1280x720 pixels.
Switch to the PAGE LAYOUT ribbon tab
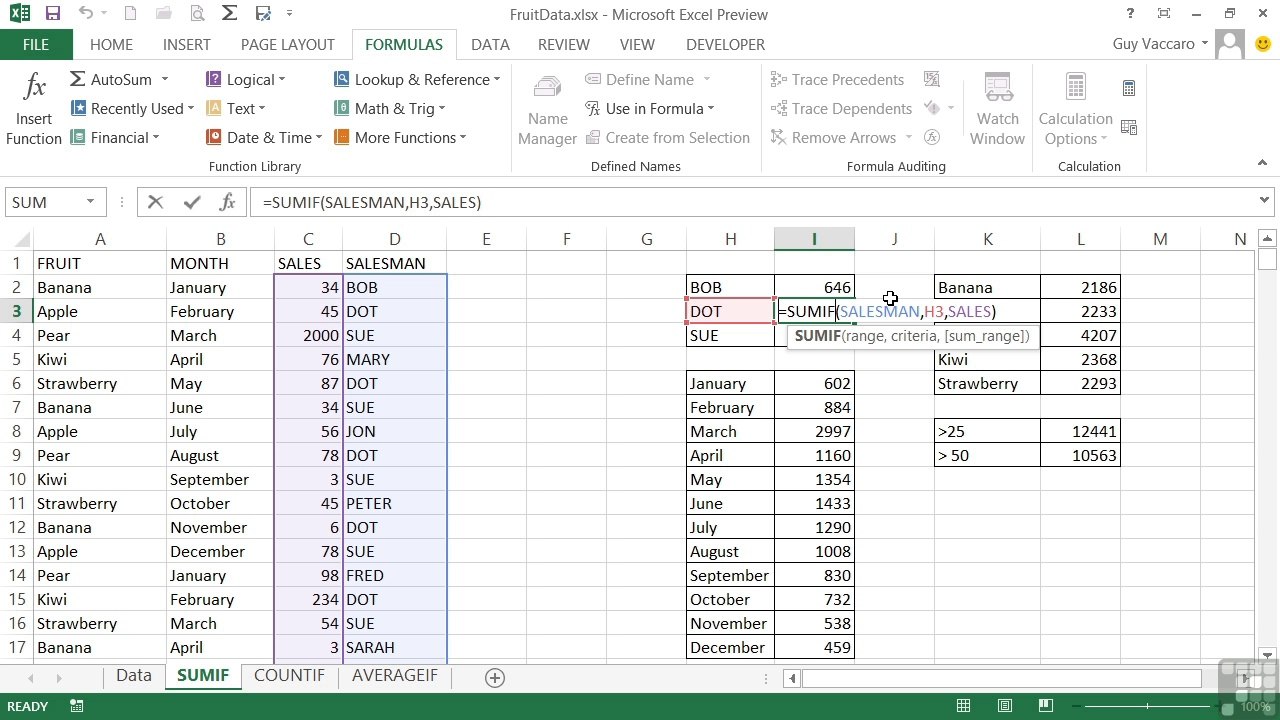[x=288, y=44]
